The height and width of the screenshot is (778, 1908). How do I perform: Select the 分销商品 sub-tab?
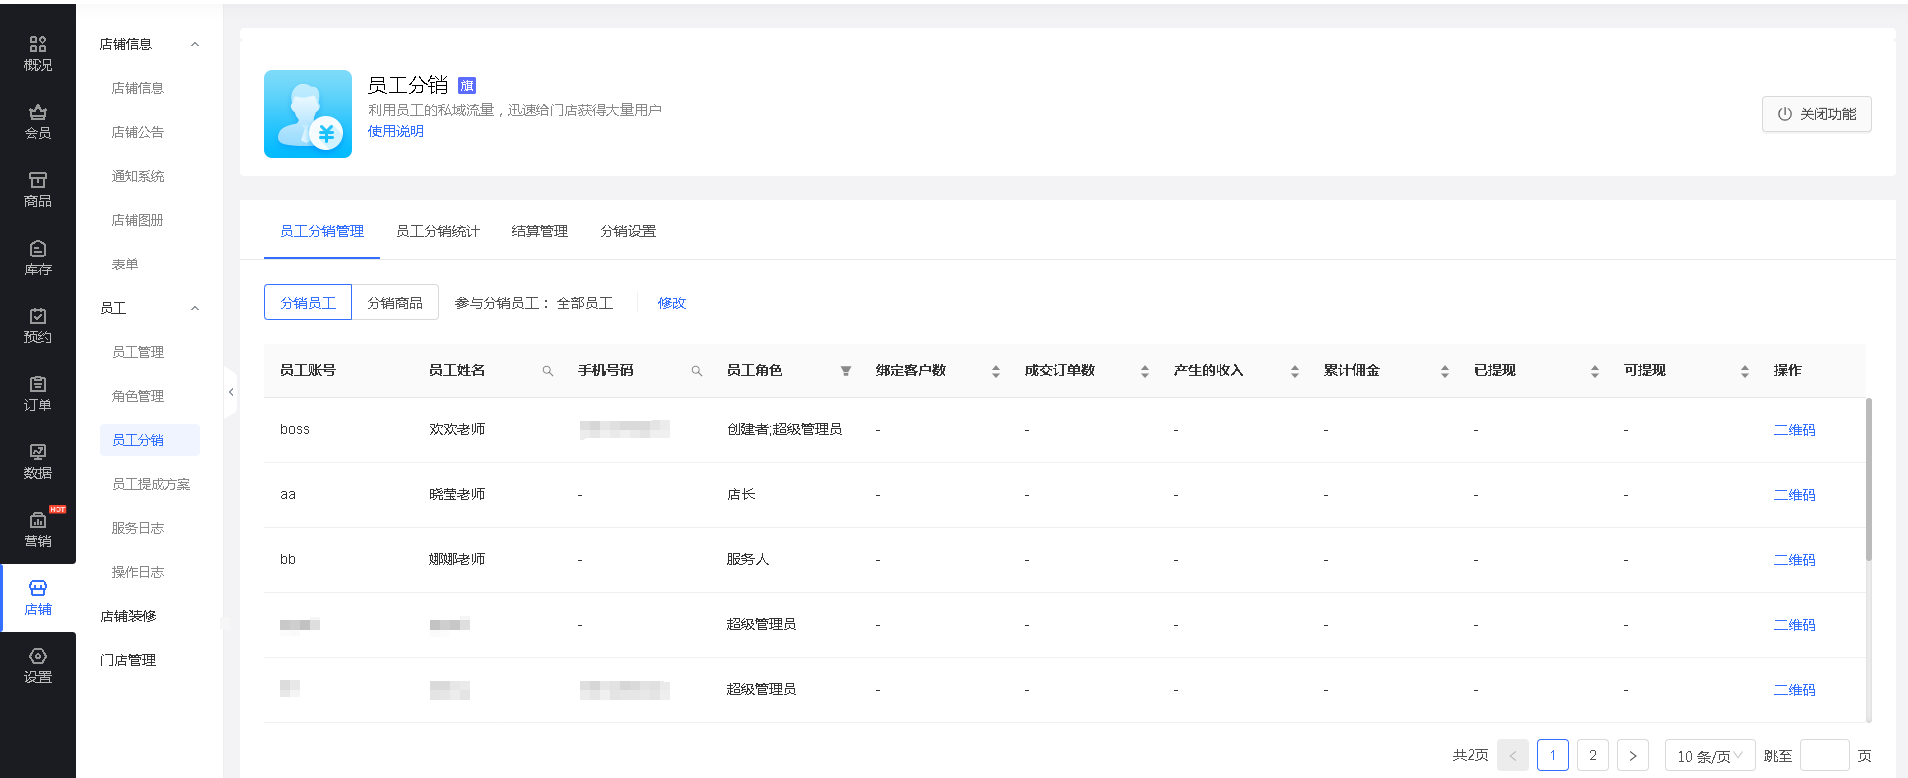point(395,303)
